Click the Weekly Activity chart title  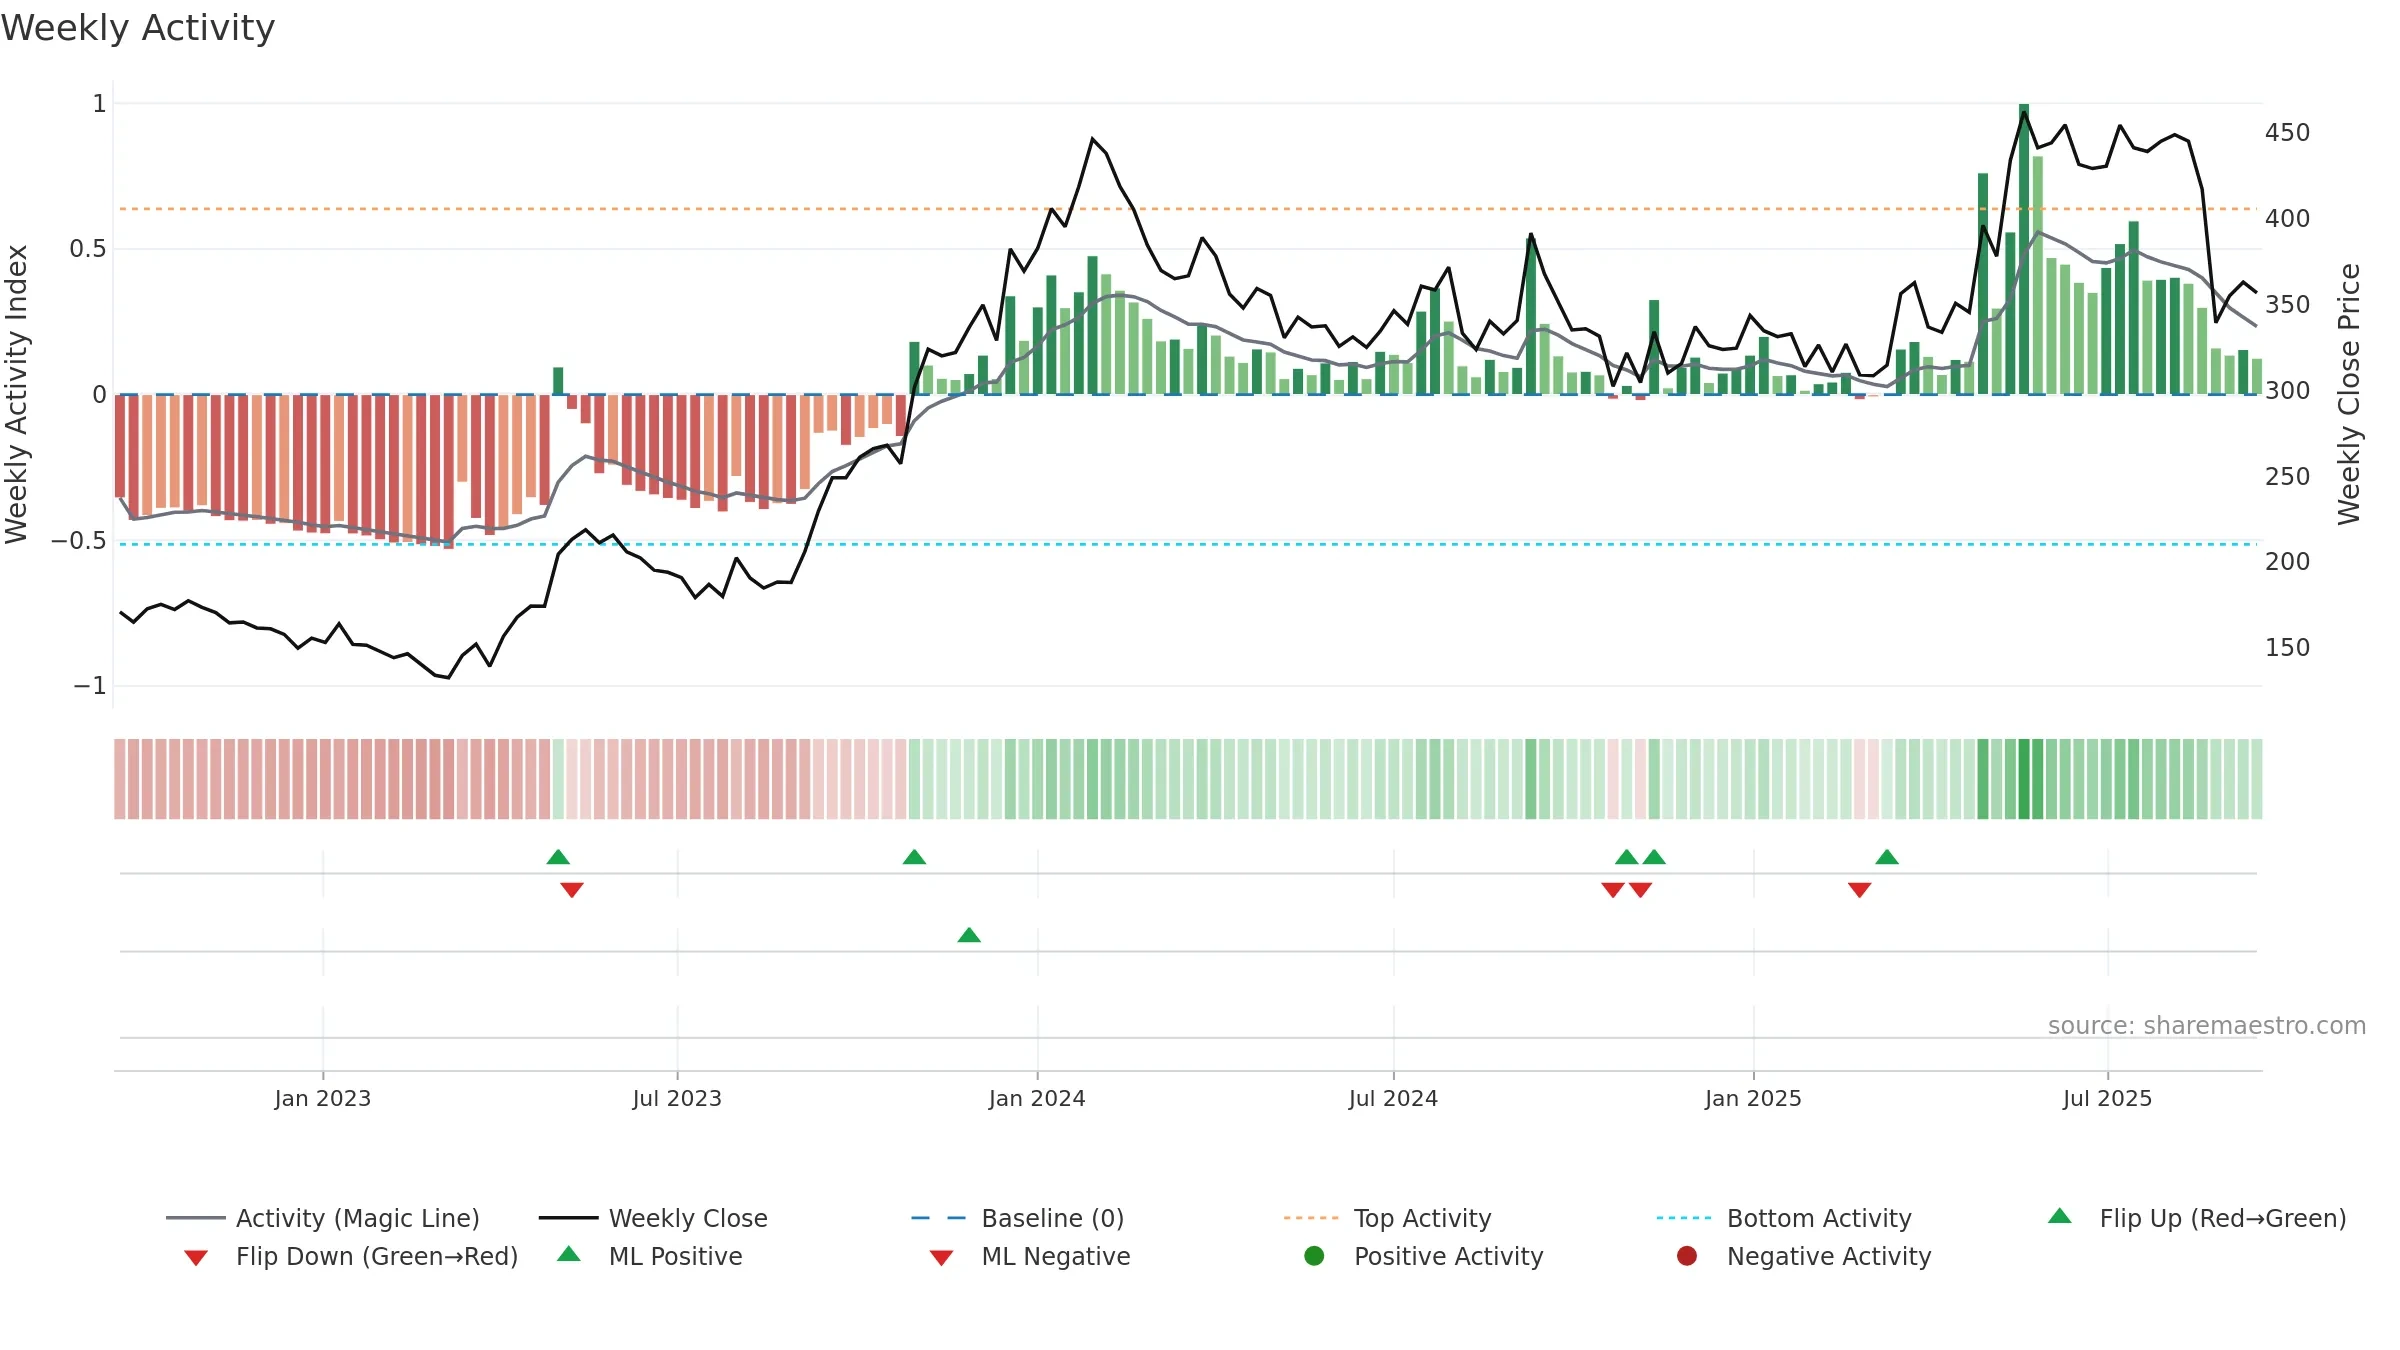pyautogui.click(x=138, y=28)
